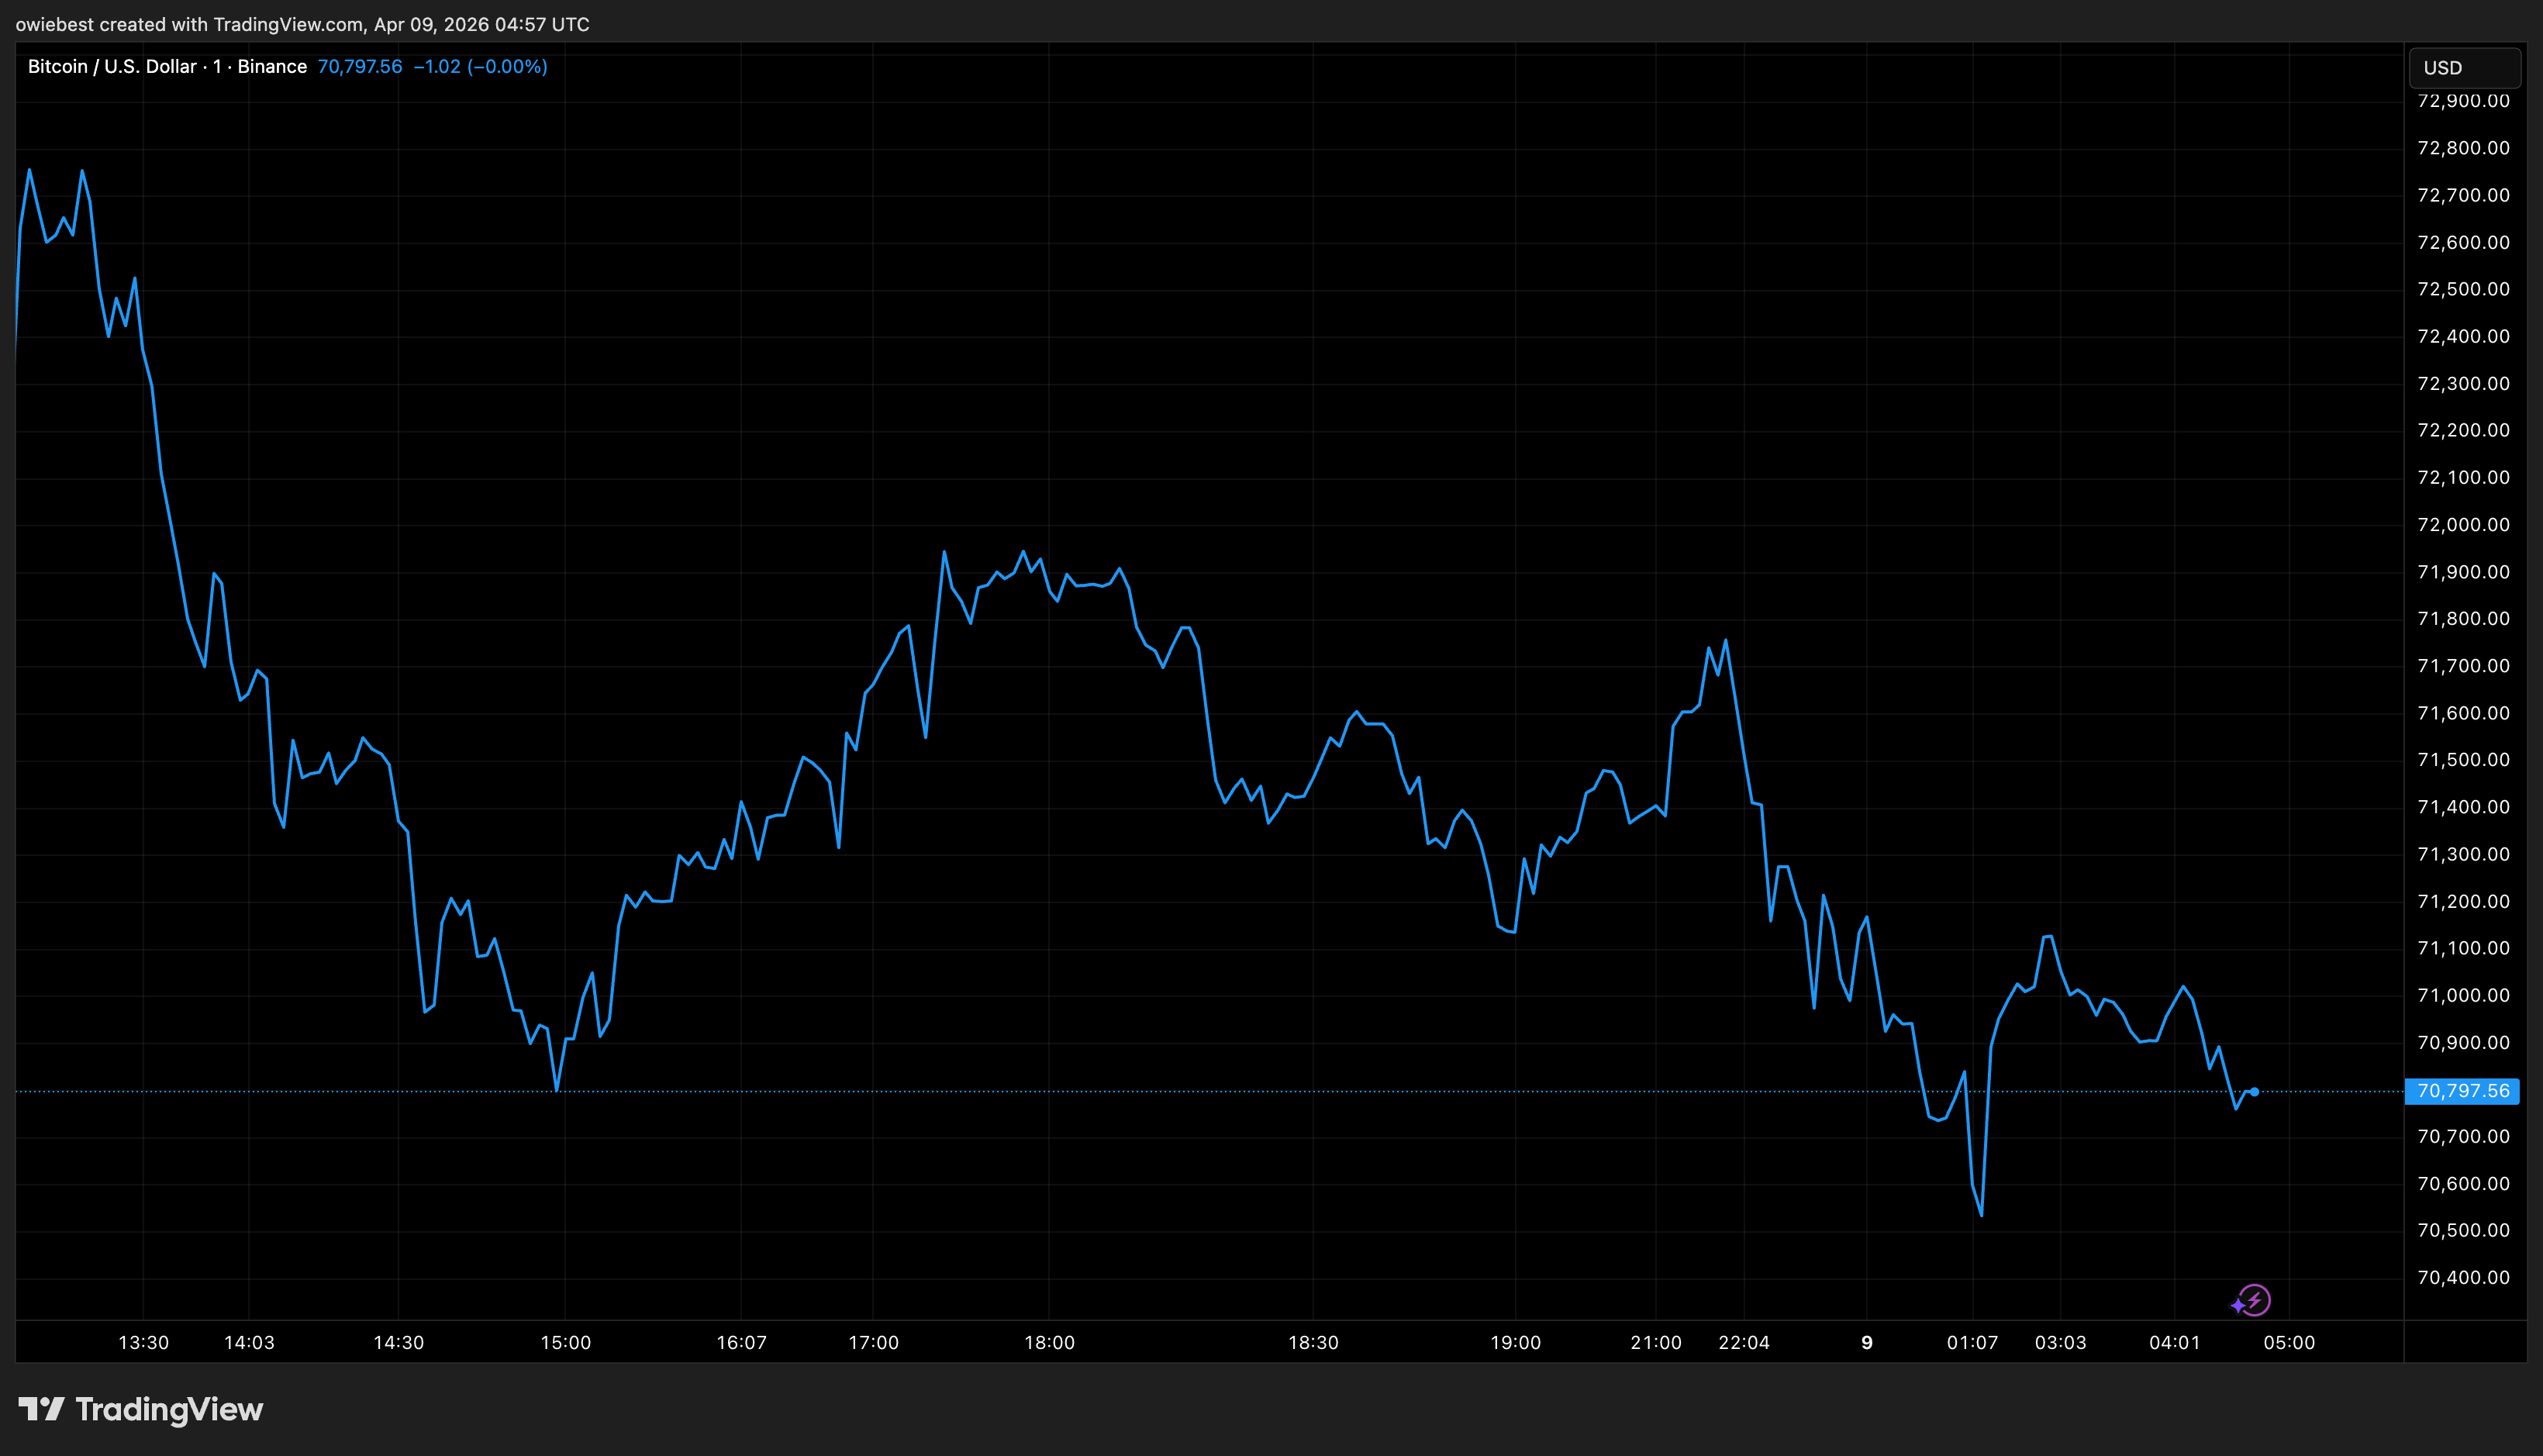
Task: Click the 72,900.00 price scale label
Action: click(x=2462, y=101)
